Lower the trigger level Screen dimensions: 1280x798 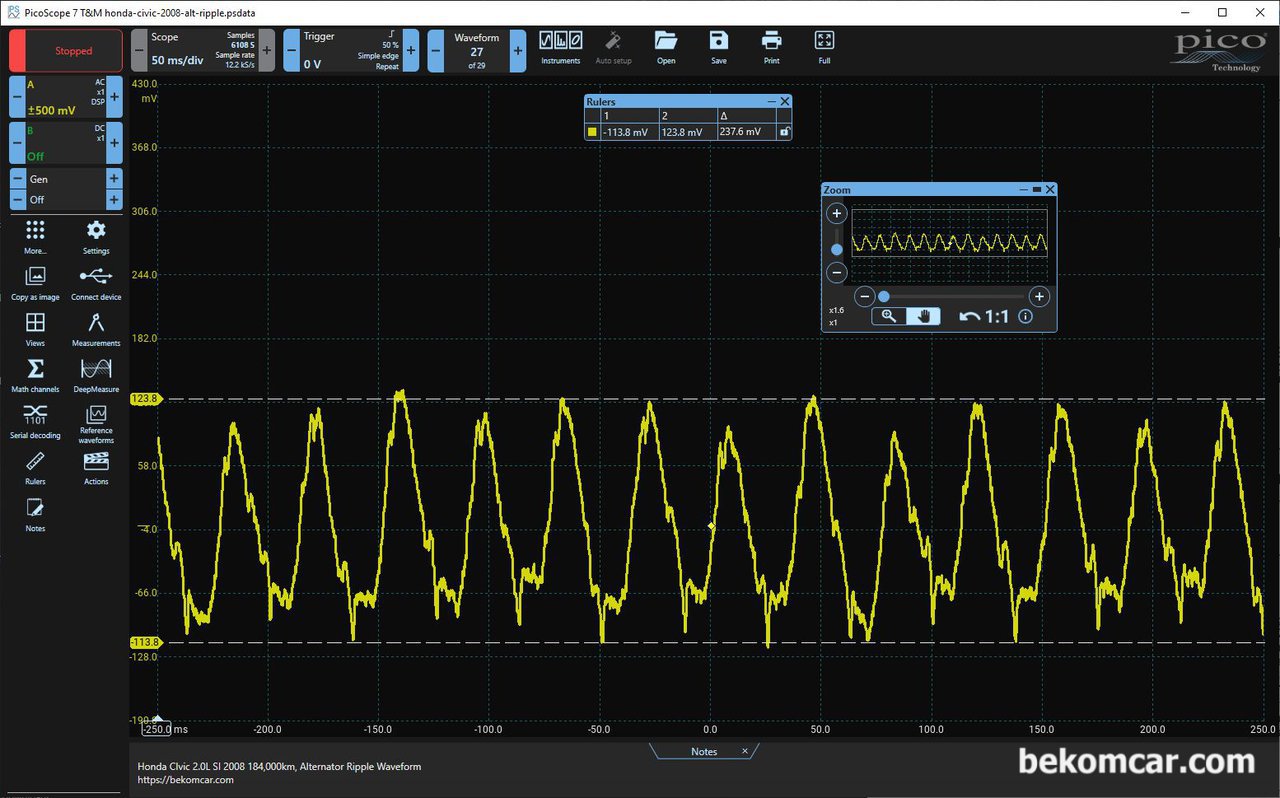coord(291,50)
